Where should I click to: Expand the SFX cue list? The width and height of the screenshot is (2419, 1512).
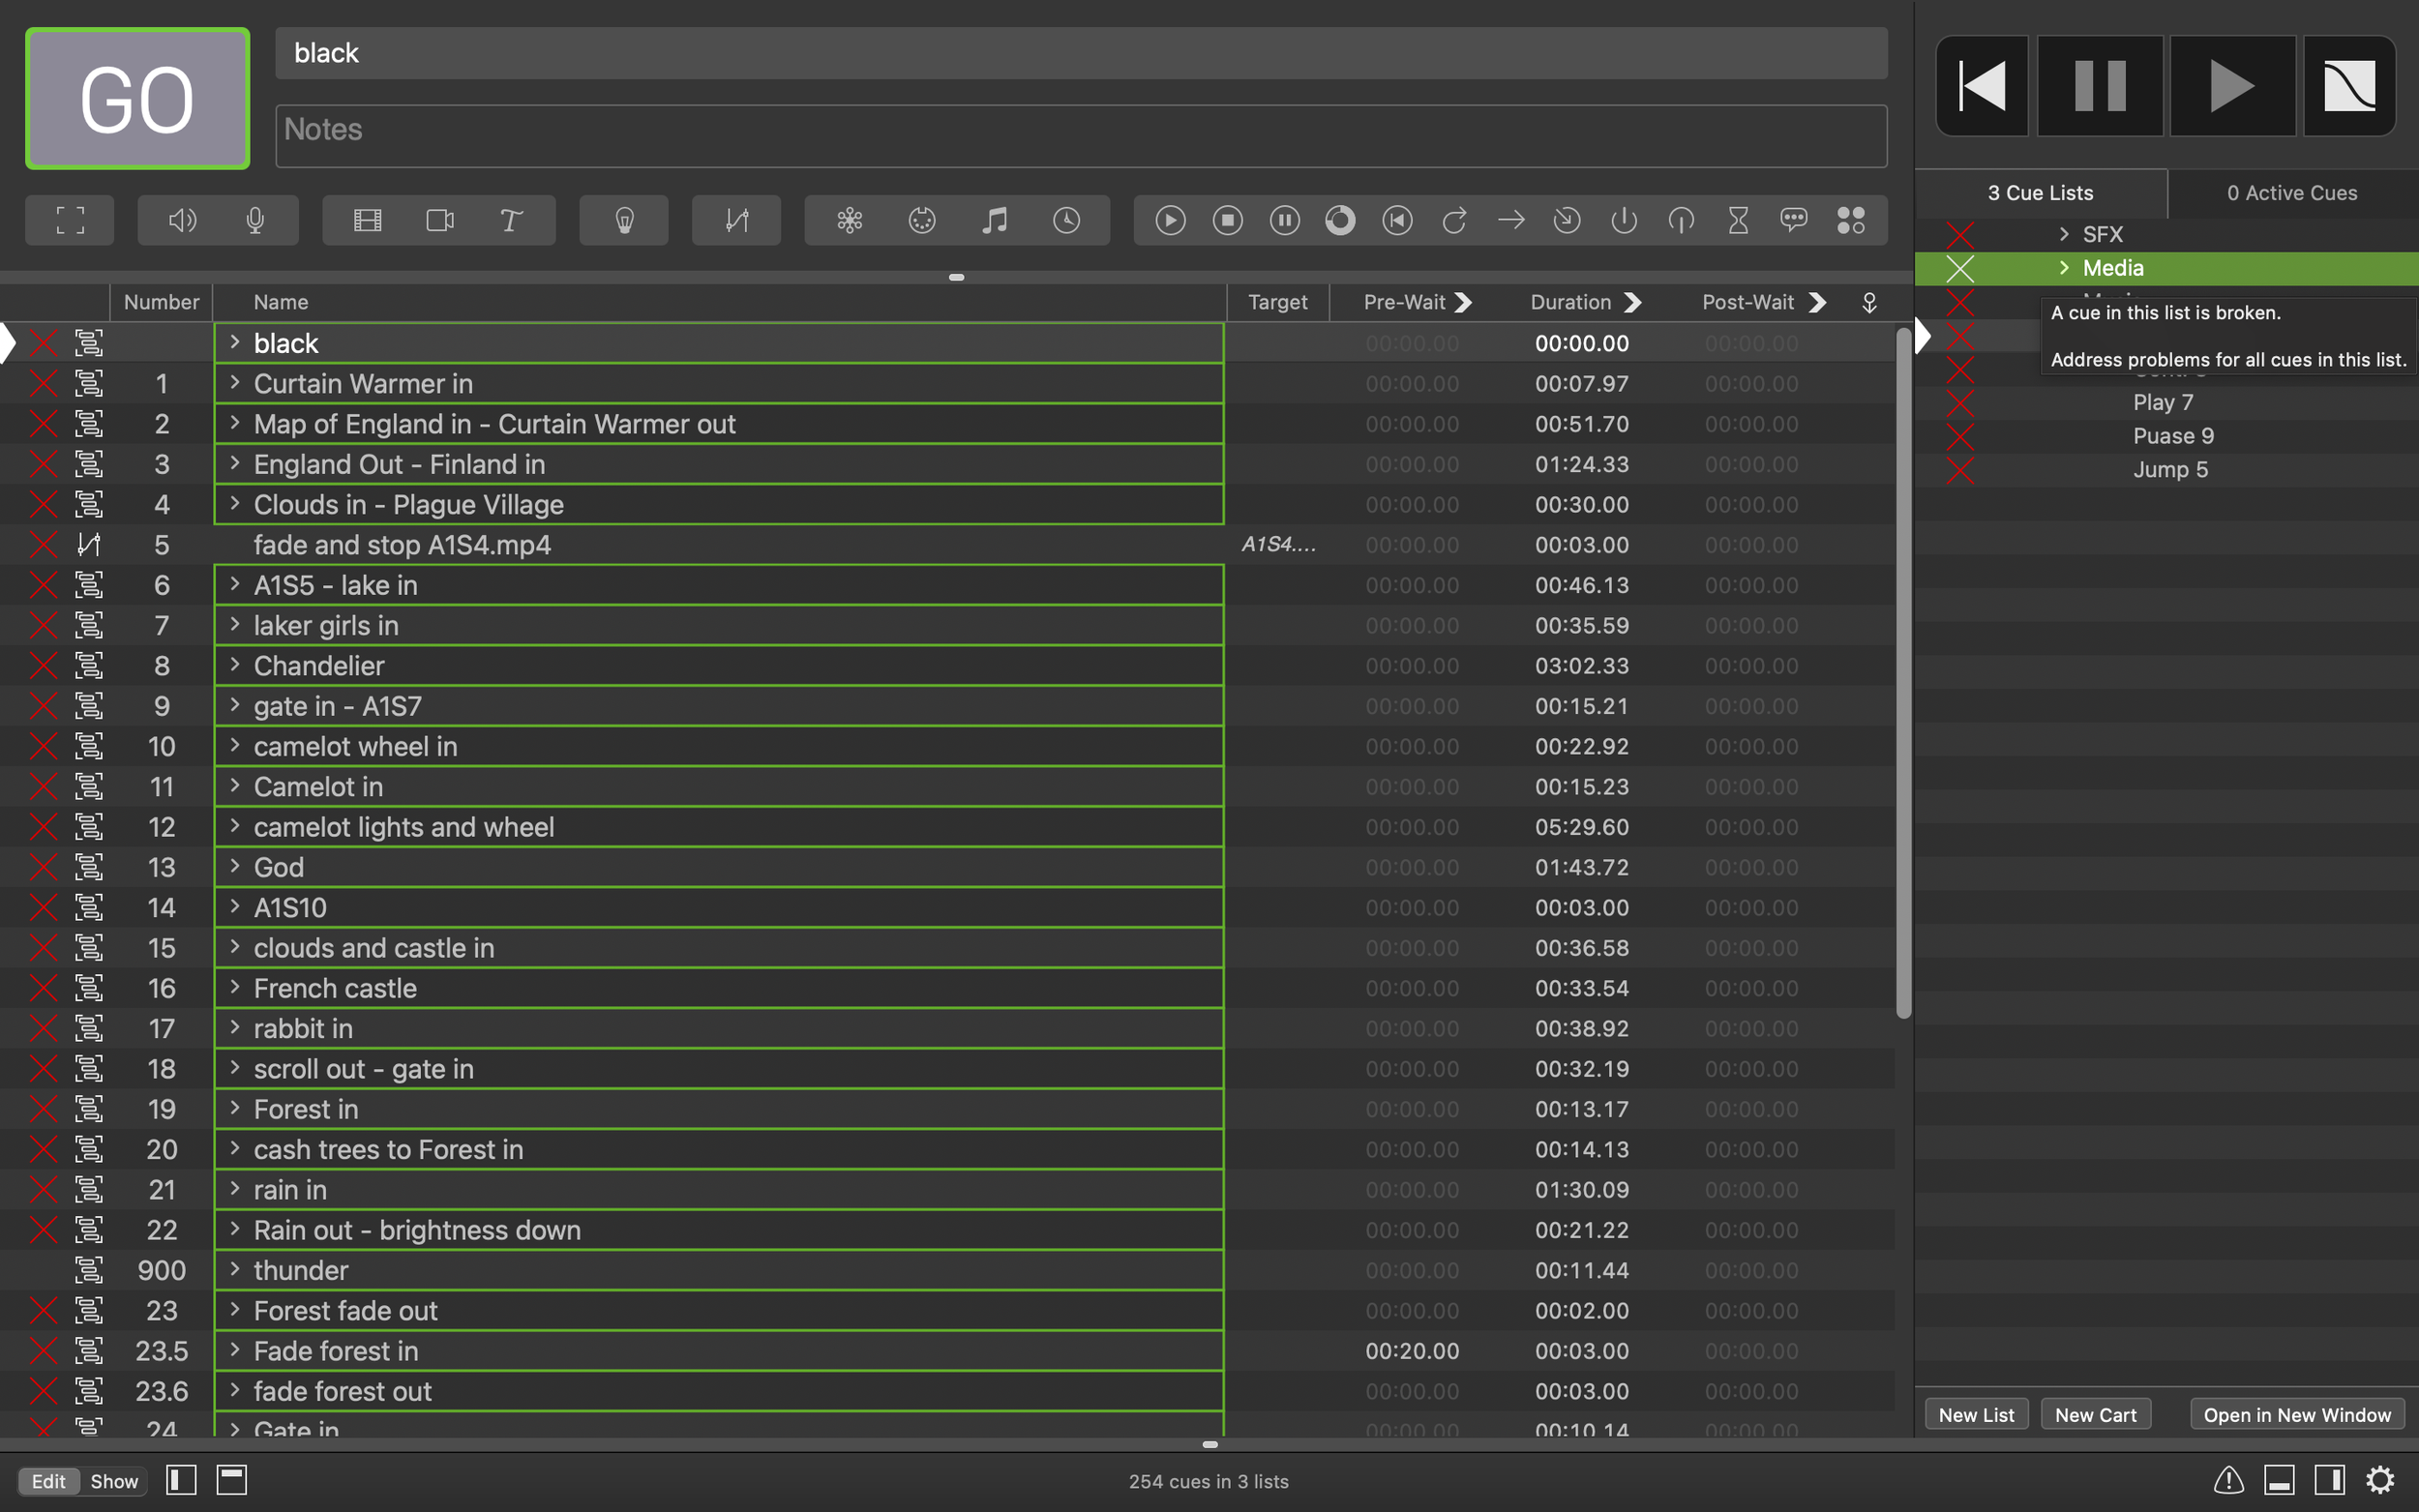click(2064, 234)
